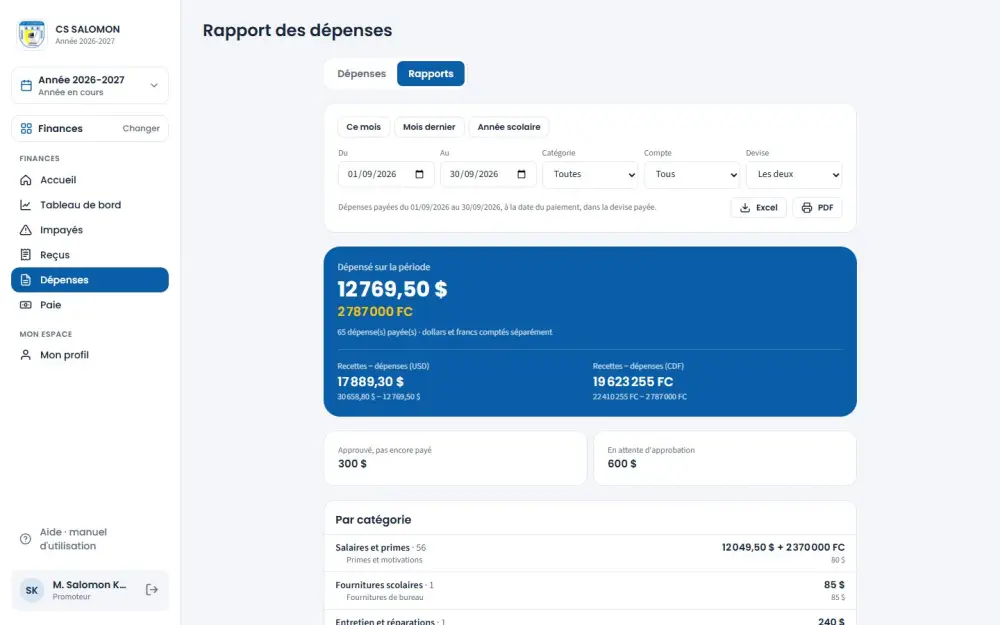This screenshot has height=625, width=1000.
Task: Select Dépenses in the sidebar menu
Action: (90, 280)
